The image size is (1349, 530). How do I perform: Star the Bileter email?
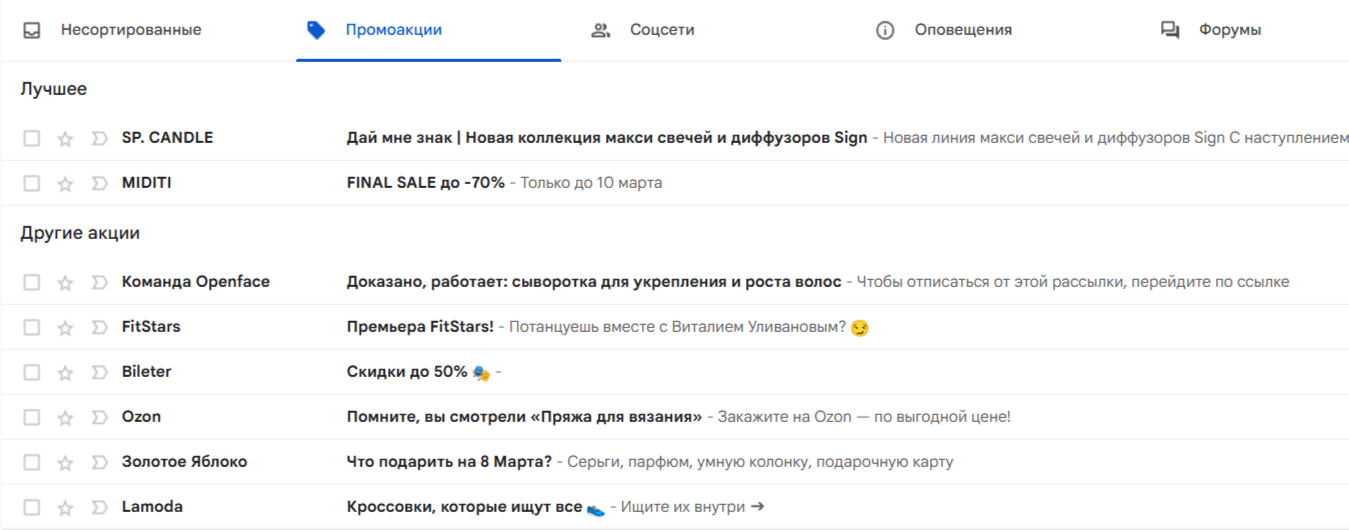click(x=65, y=373)
